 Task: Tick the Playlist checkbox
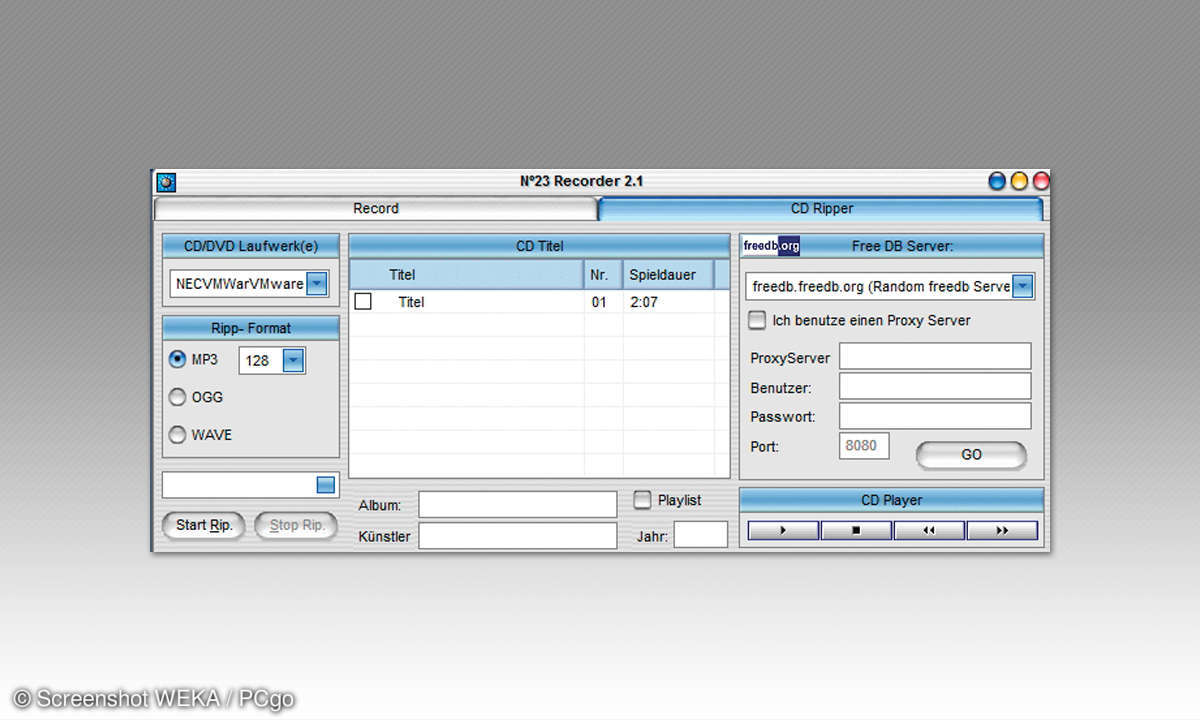pos(643,500)
